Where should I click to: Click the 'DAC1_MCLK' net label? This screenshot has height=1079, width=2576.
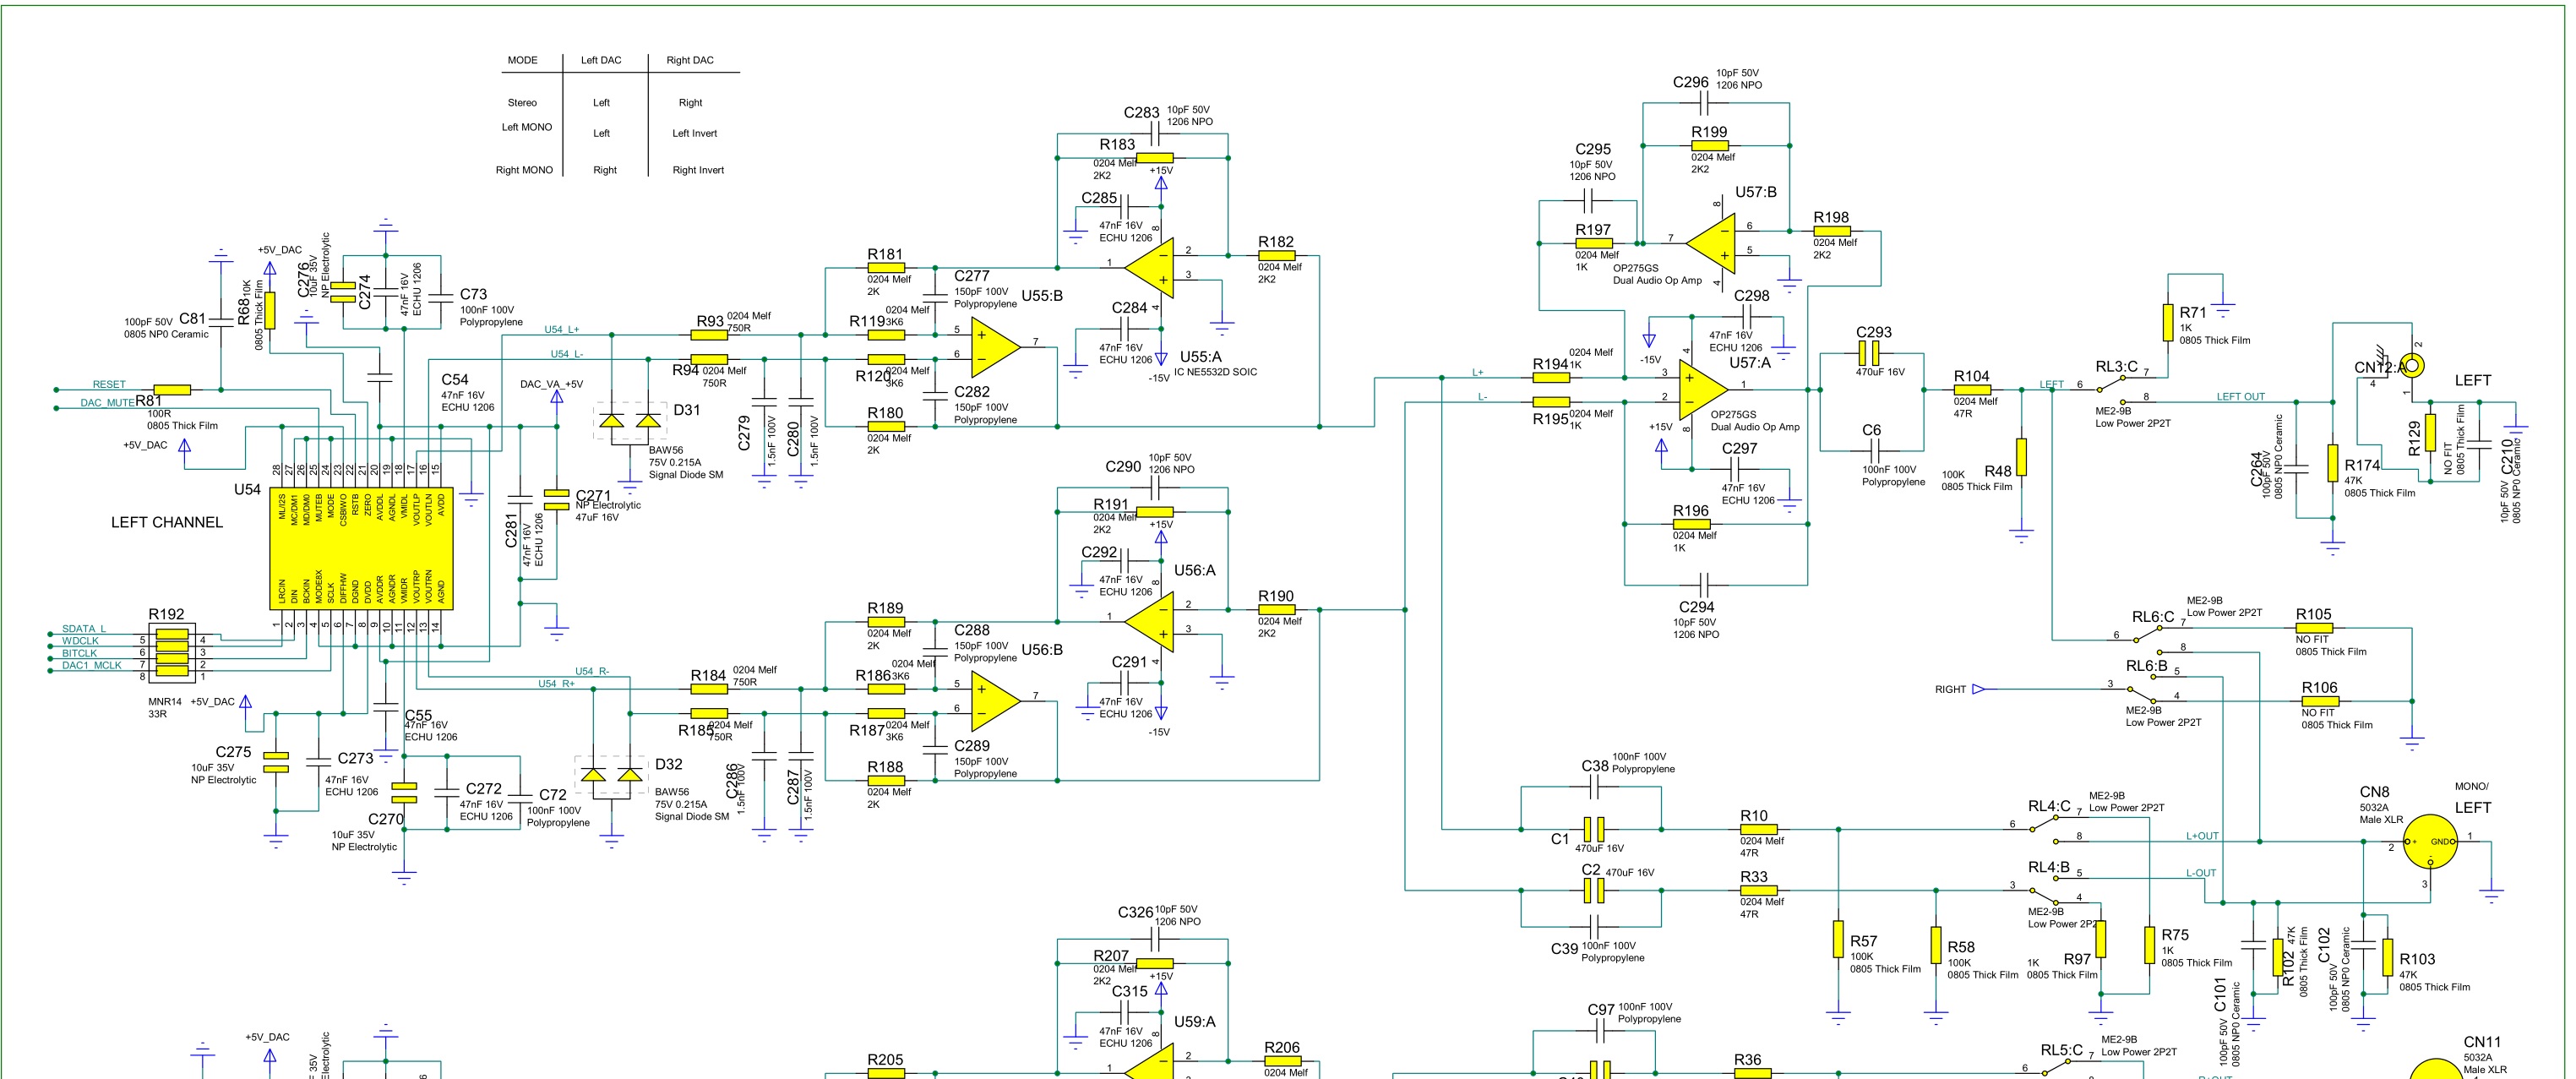(91, 665)
